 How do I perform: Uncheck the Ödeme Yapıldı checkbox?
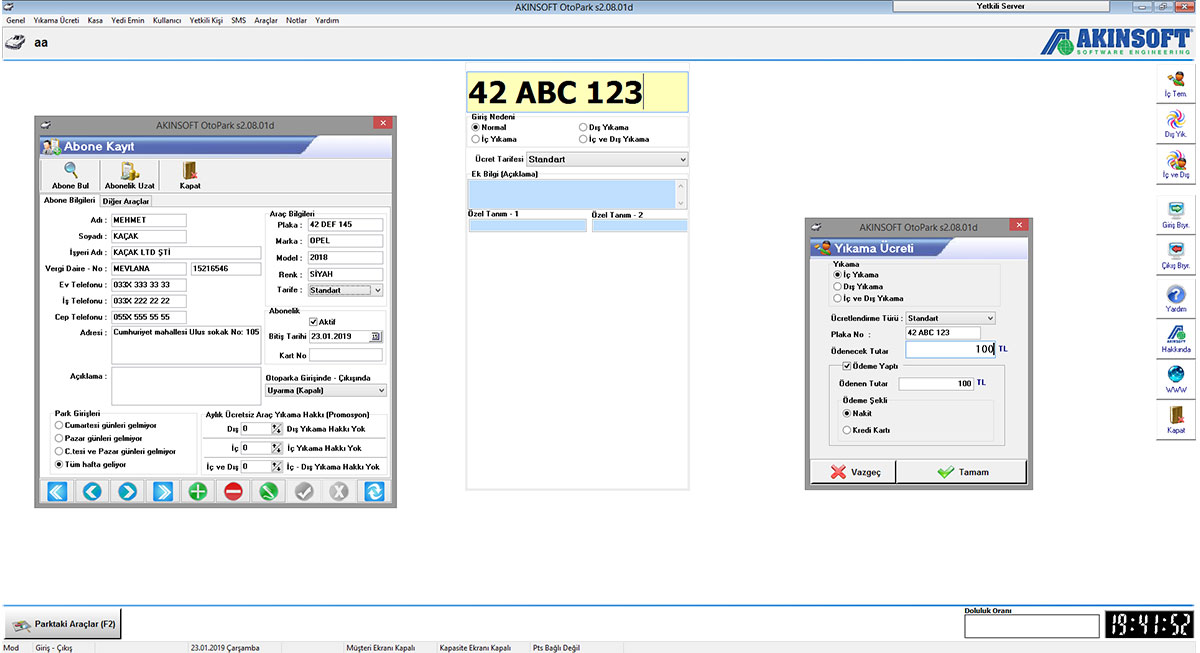847,366
